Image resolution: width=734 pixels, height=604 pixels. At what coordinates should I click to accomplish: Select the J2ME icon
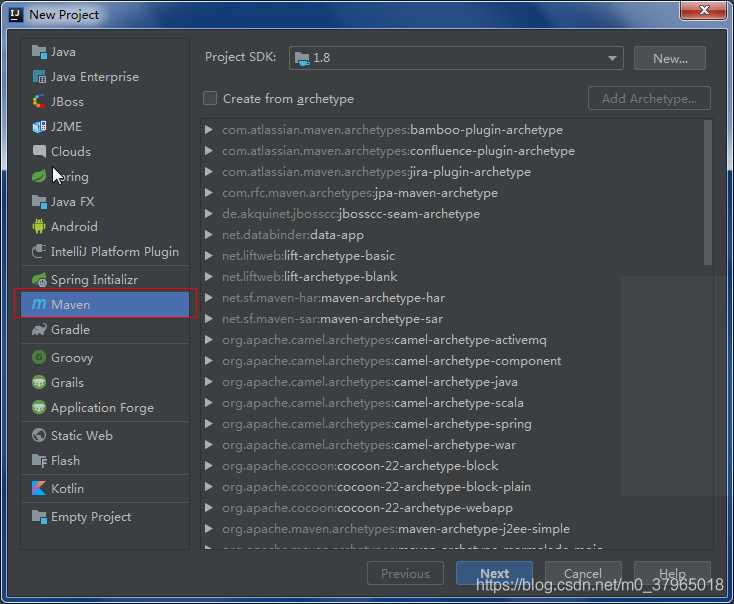tap(39, 126)
